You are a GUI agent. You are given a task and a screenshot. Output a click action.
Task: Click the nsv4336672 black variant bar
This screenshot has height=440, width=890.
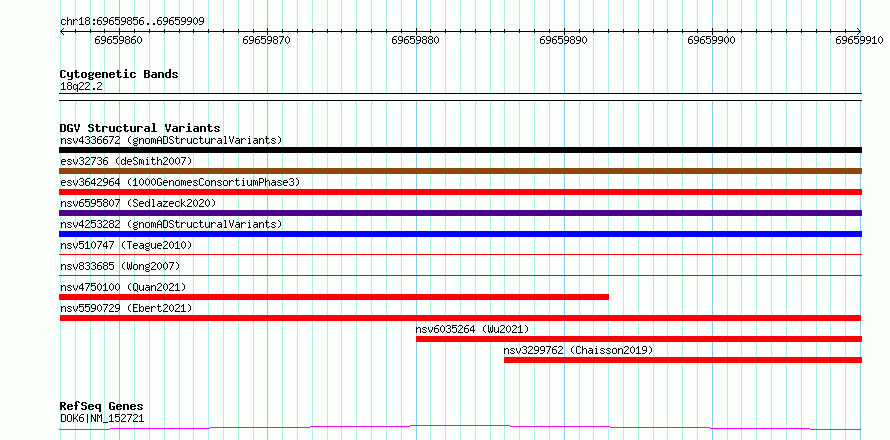[x=460, y=150]
